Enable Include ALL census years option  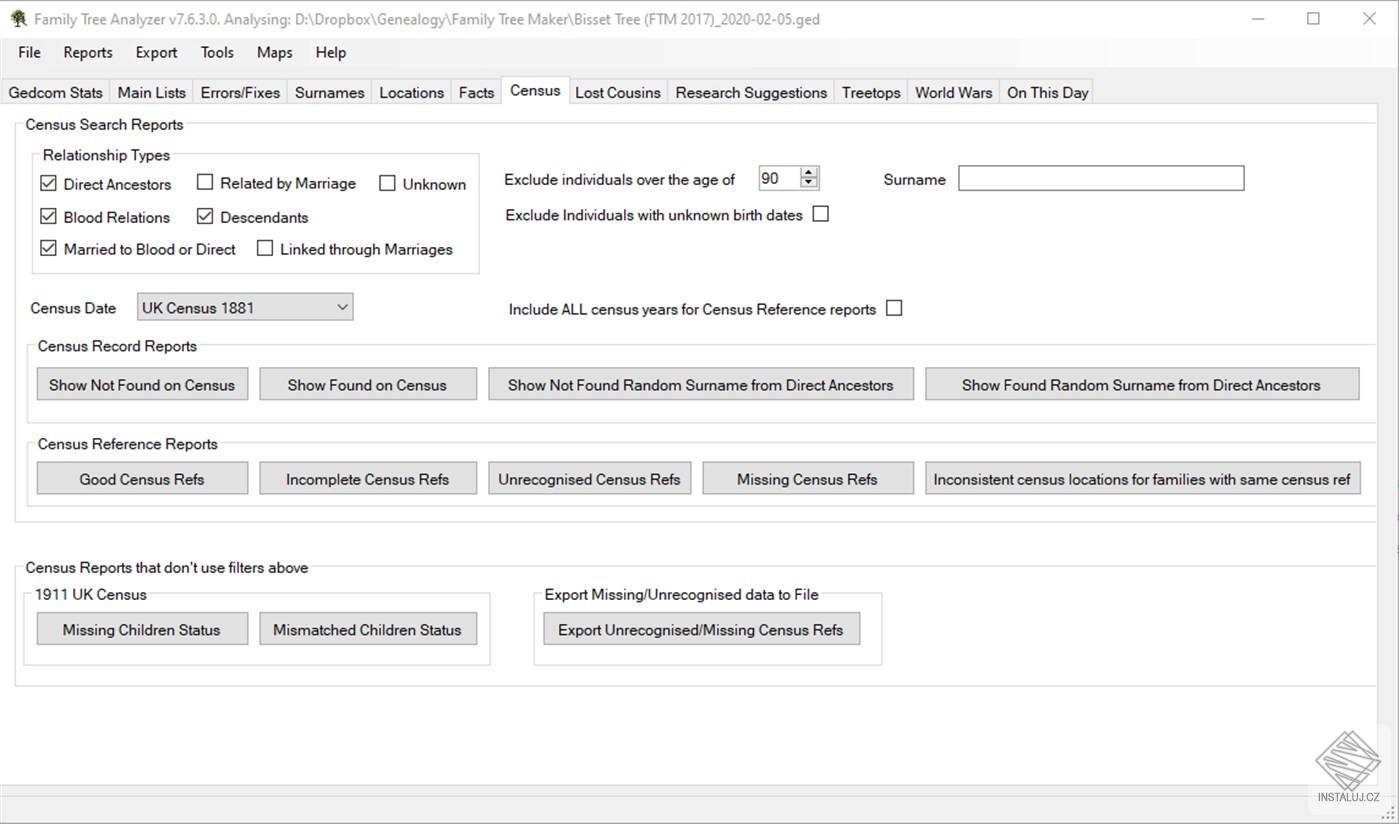(894, 308)
